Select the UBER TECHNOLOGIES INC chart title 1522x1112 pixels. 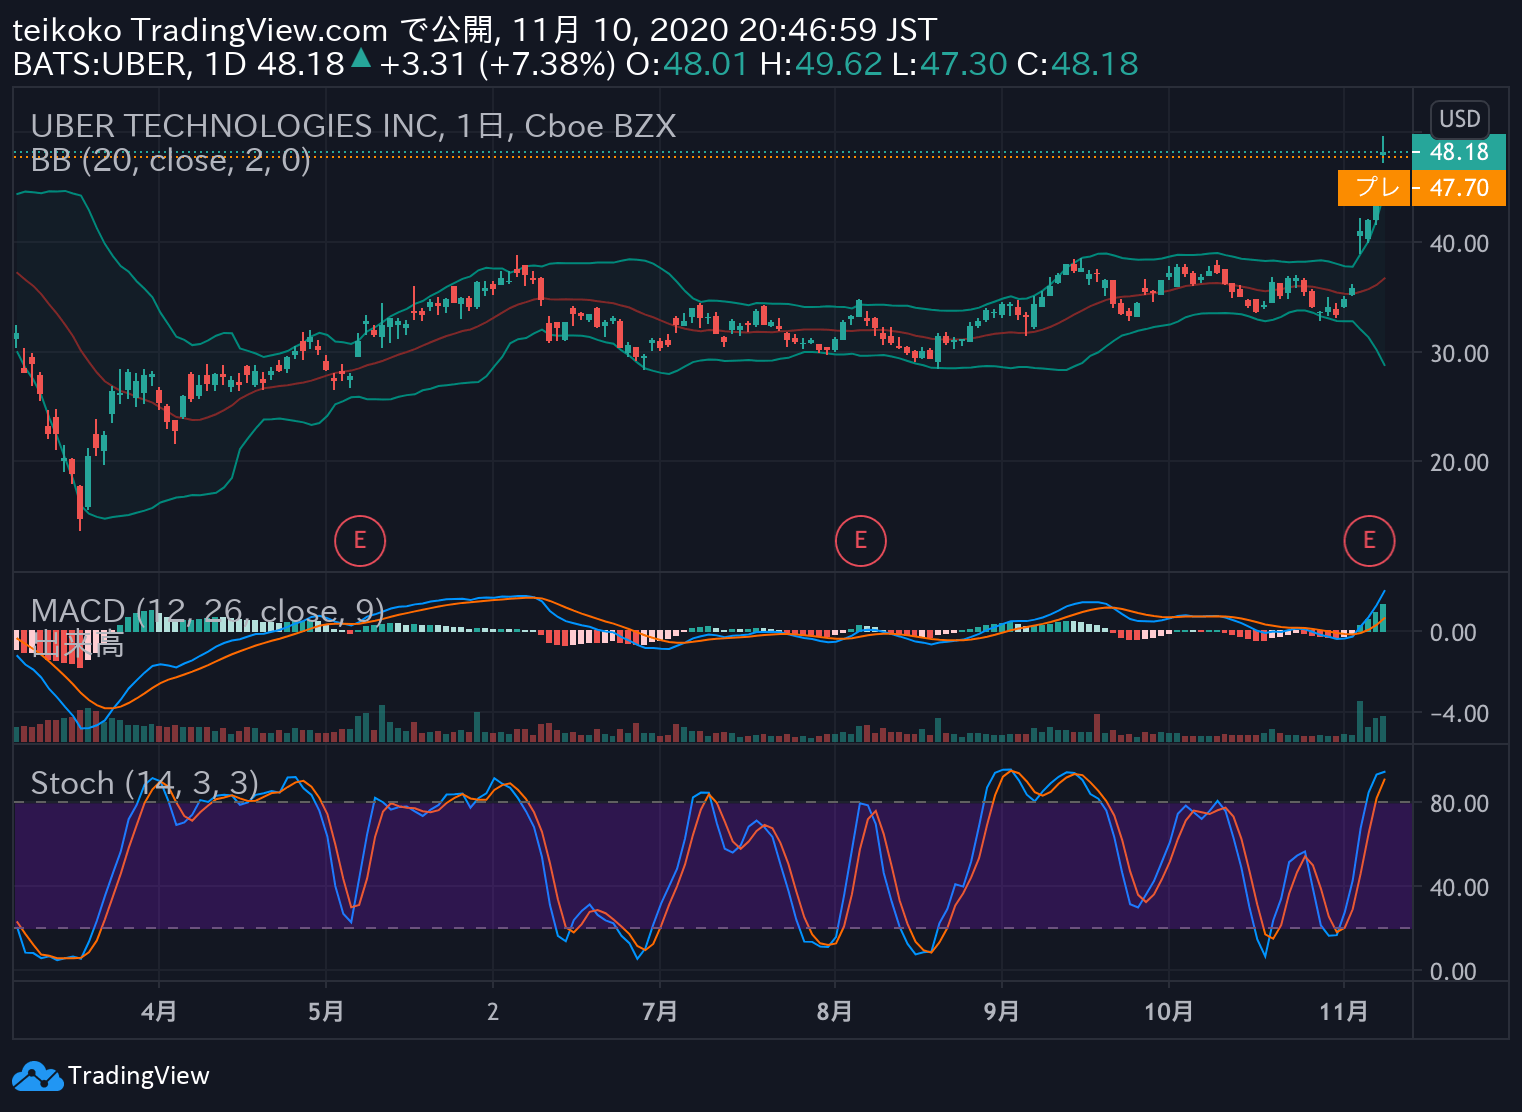pos(353,126)
